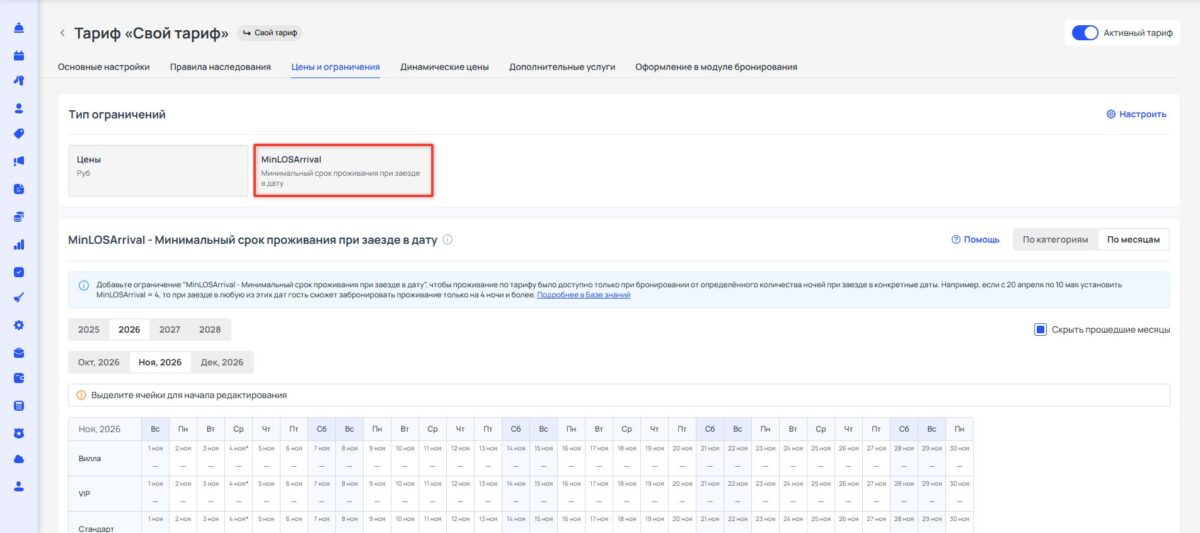Open the cloud icon in the sidebar
Viewport: 1200px width, 533px height.
coord(19,460)
